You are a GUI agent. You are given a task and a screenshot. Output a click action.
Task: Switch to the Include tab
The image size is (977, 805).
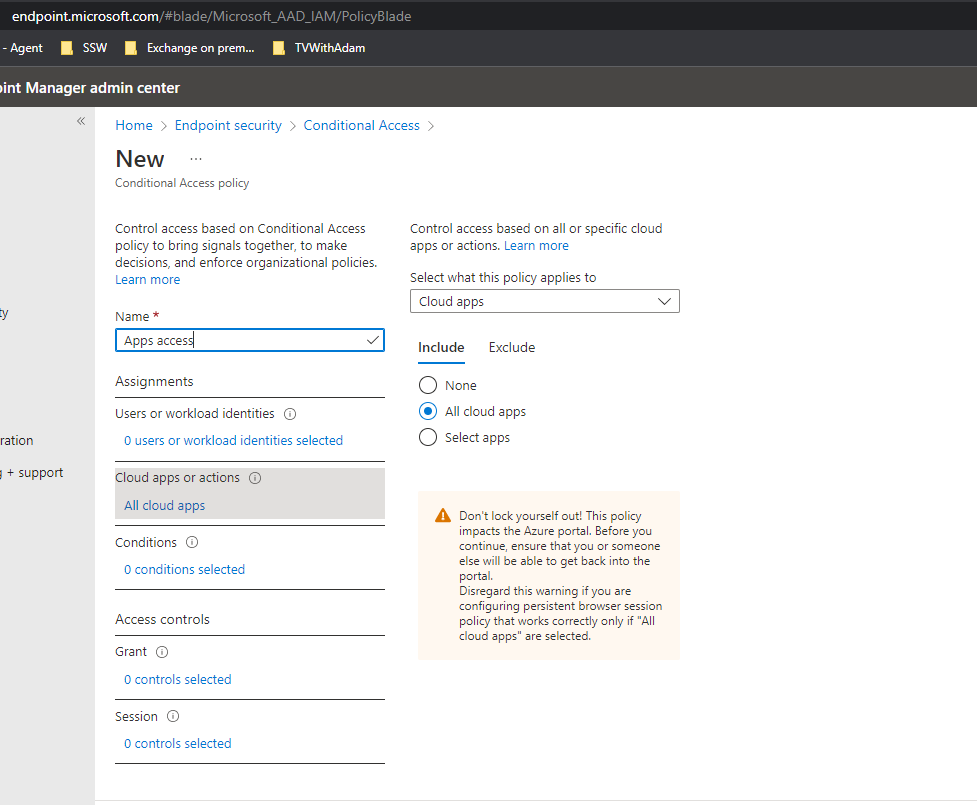[441, 348]
